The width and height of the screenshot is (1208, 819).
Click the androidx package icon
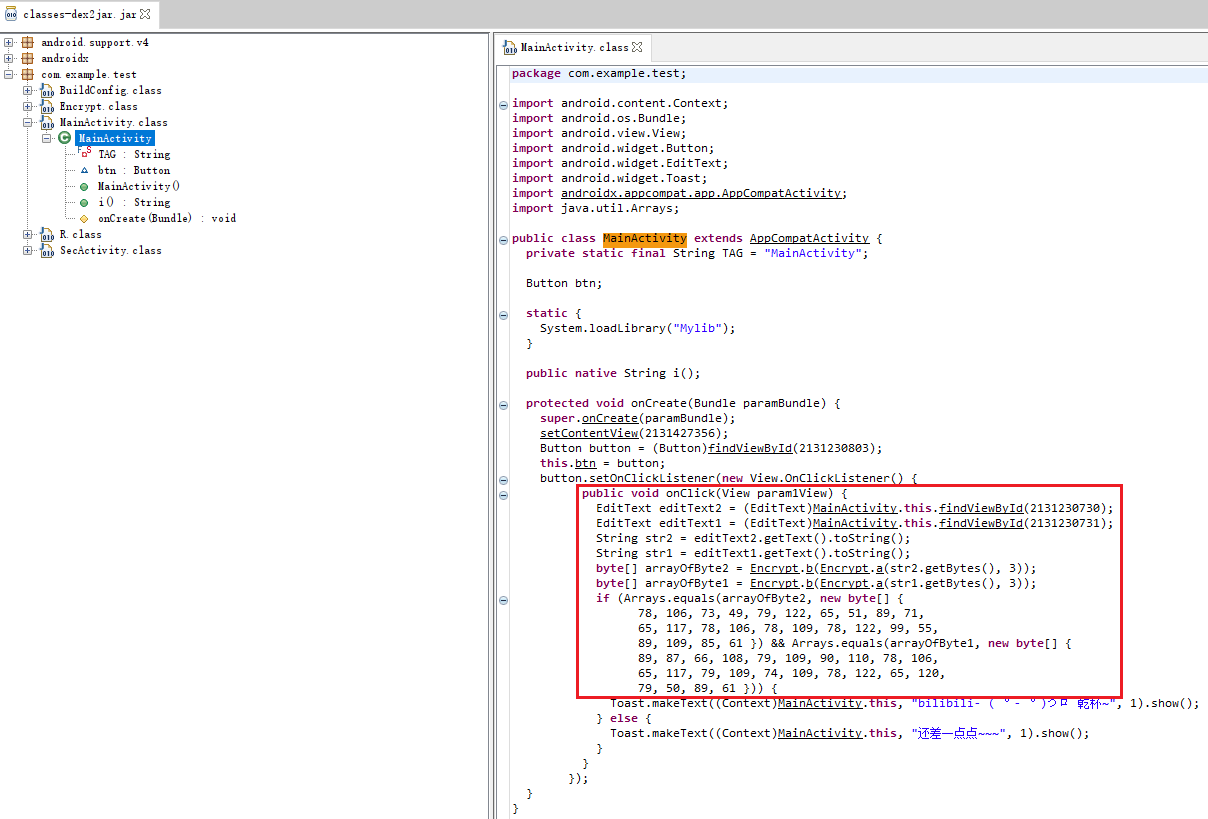(x=27, y=59)
